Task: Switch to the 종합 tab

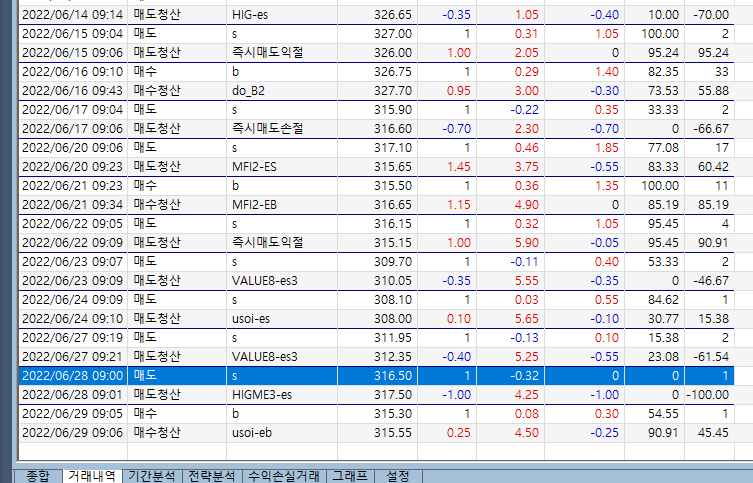Action: pos(36,476)
